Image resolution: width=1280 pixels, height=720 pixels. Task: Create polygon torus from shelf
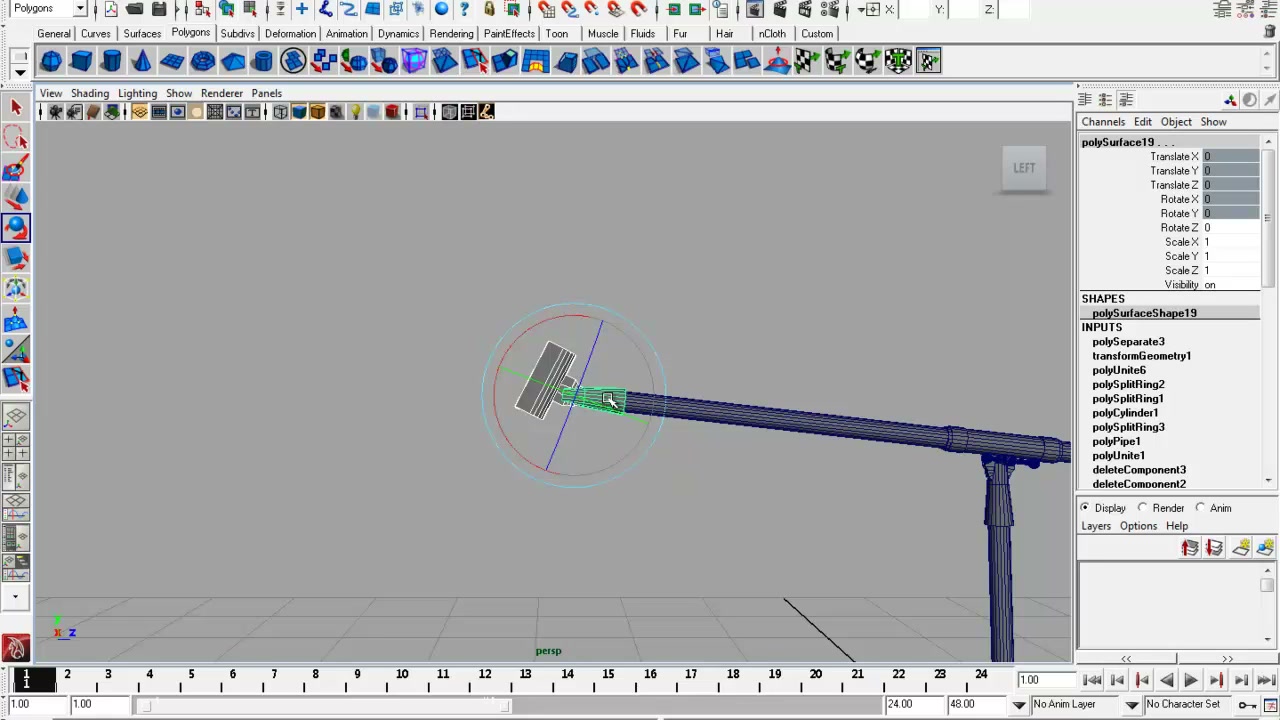pyautogui.click(x=202, y=62)
